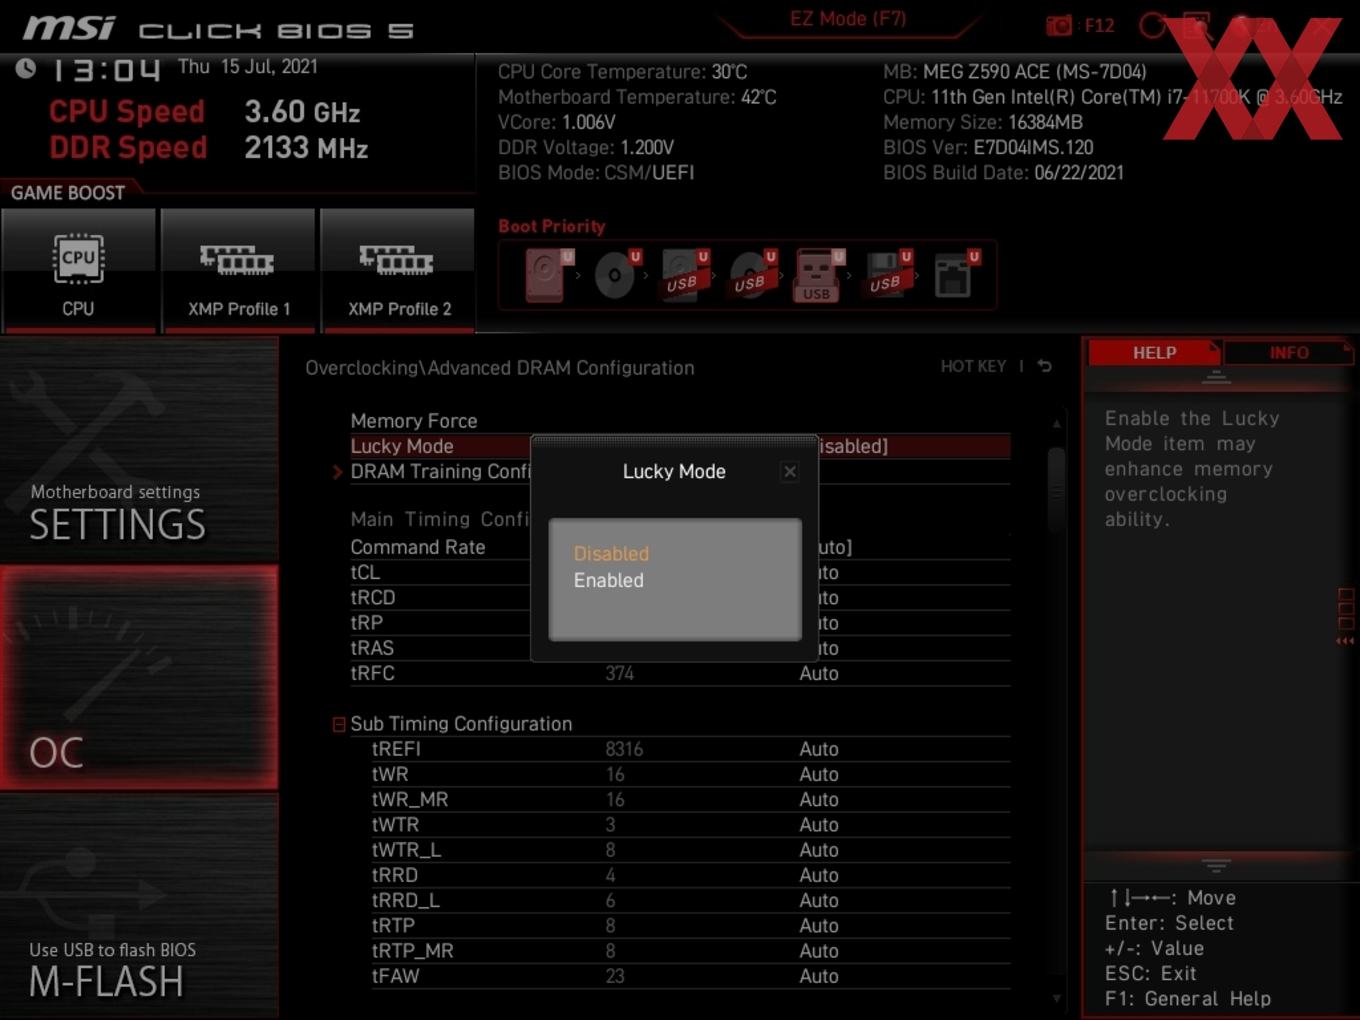Screen dimensions: 1360x1020
Task: Click the settings list scrollbar thumb
Action: (x=1056, y=490)
